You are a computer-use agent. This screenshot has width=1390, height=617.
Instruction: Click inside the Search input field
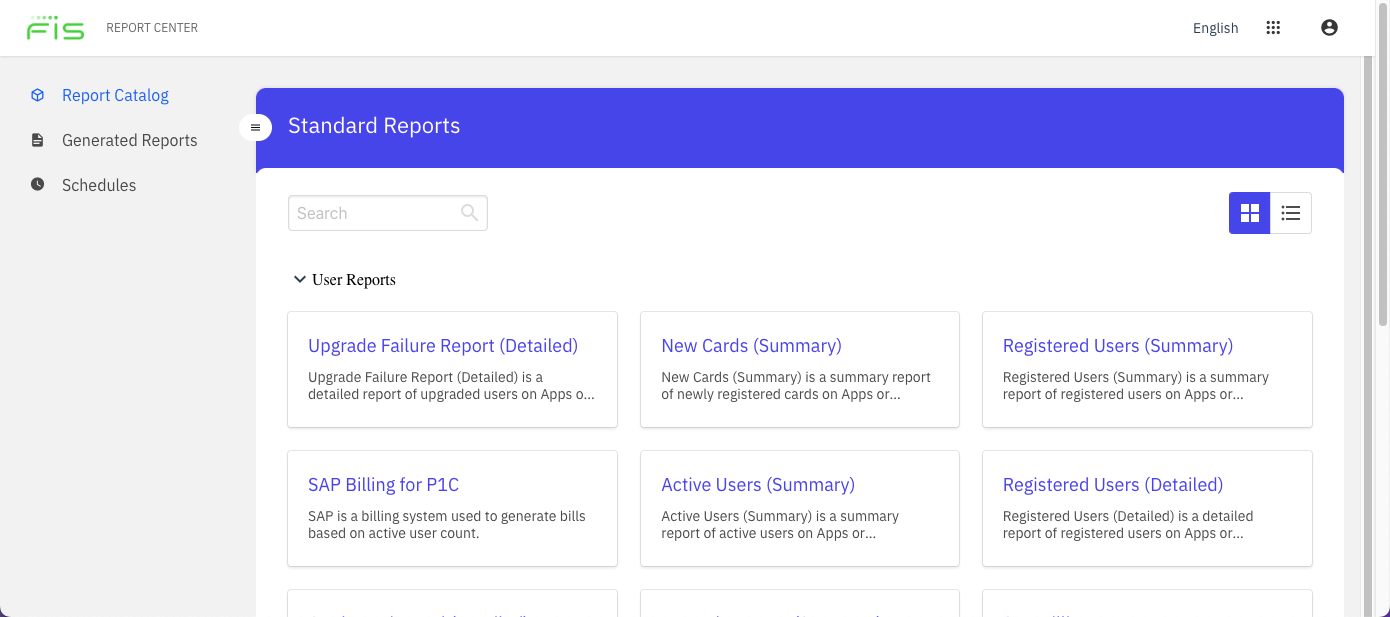pyautogui.click(x=375, y=212)
